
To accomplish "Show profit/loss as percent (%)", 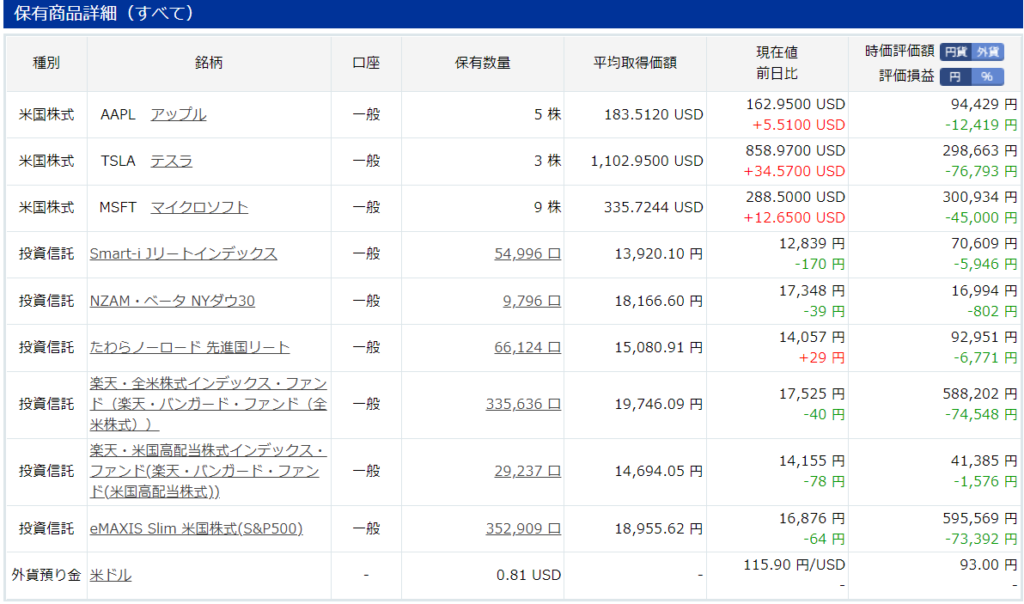I will coord(987,76).
